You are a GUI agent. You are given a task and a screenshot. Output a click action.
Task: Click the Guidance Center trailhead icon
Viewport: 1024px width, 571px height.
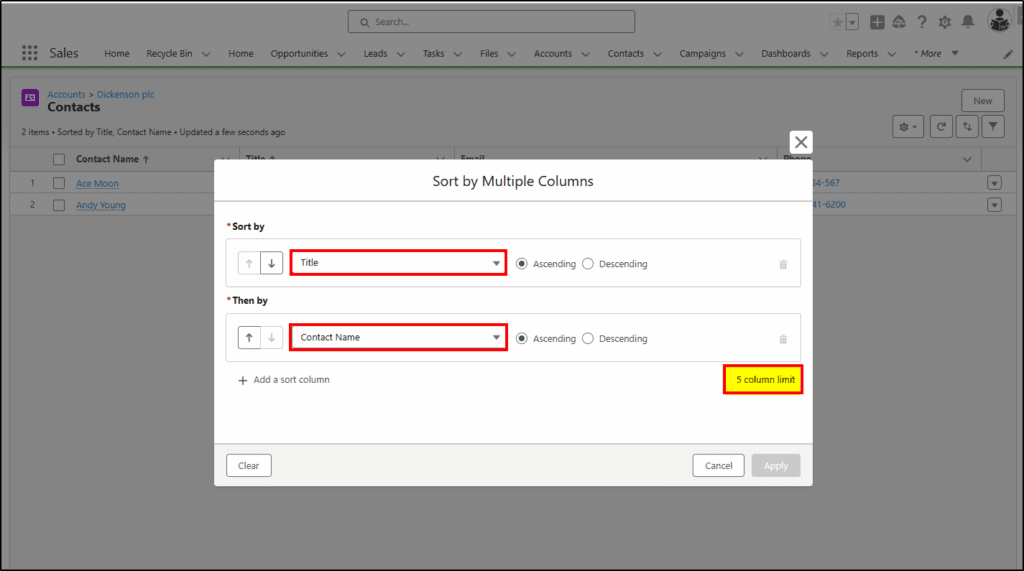click(x=899, y=22)
